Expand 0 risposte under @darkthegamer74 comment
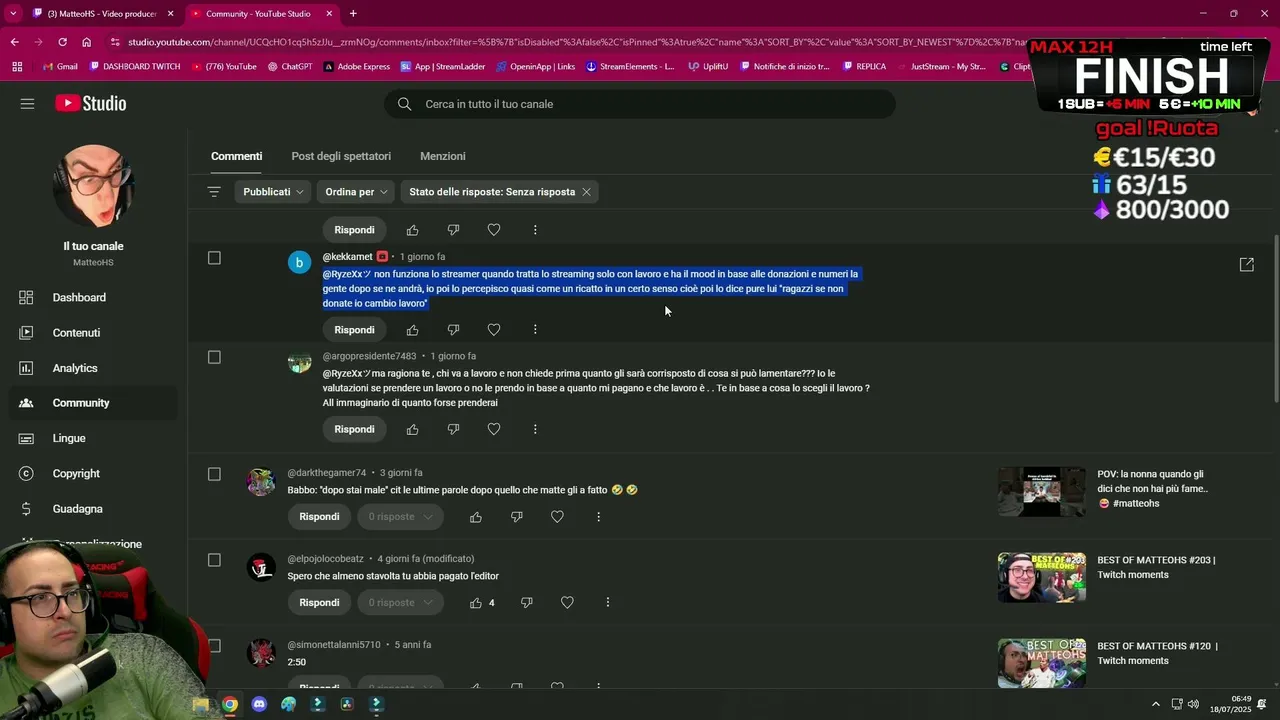This screenshot has height=720, width=1280. (400, 517)
